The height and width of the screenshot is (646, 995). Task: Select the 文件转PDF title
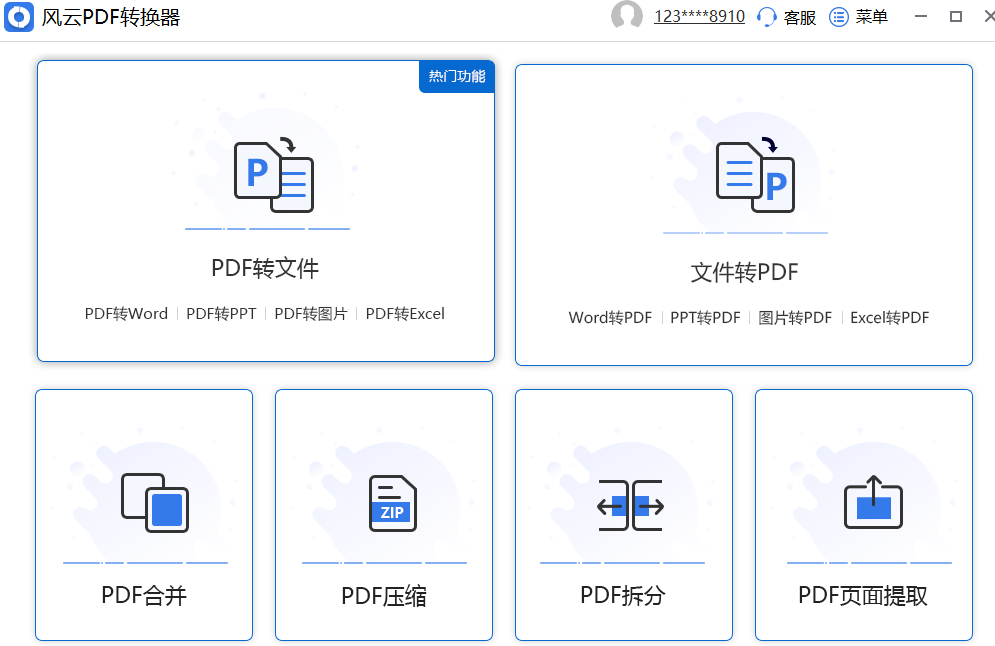[x=744, y=272]
